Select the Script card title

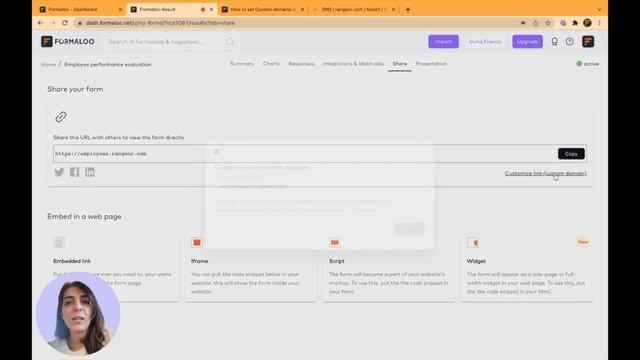point(337,261)
